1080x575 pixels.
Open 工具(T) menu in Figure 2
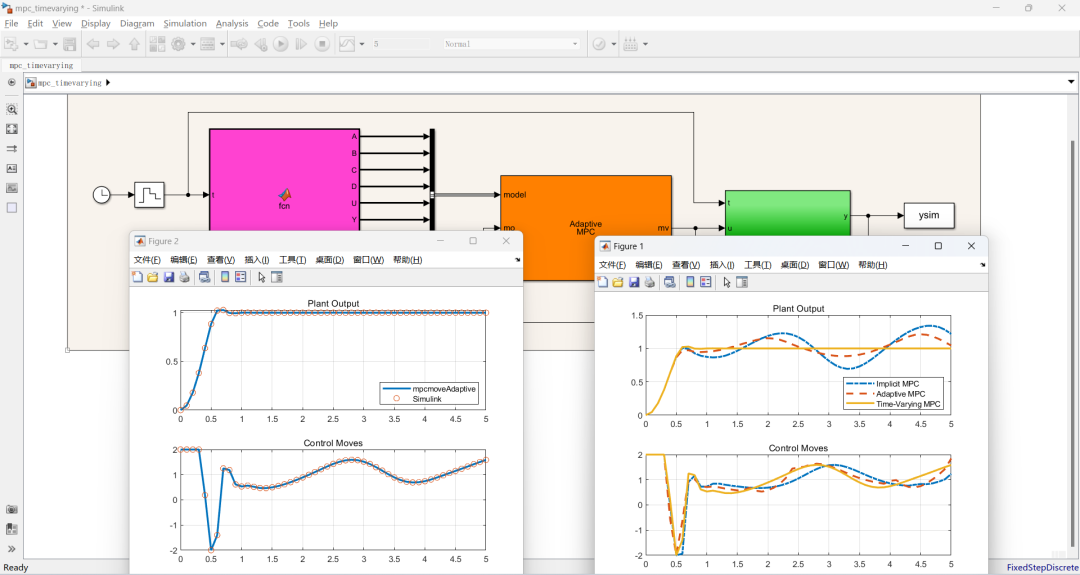[x=292, y=260]
